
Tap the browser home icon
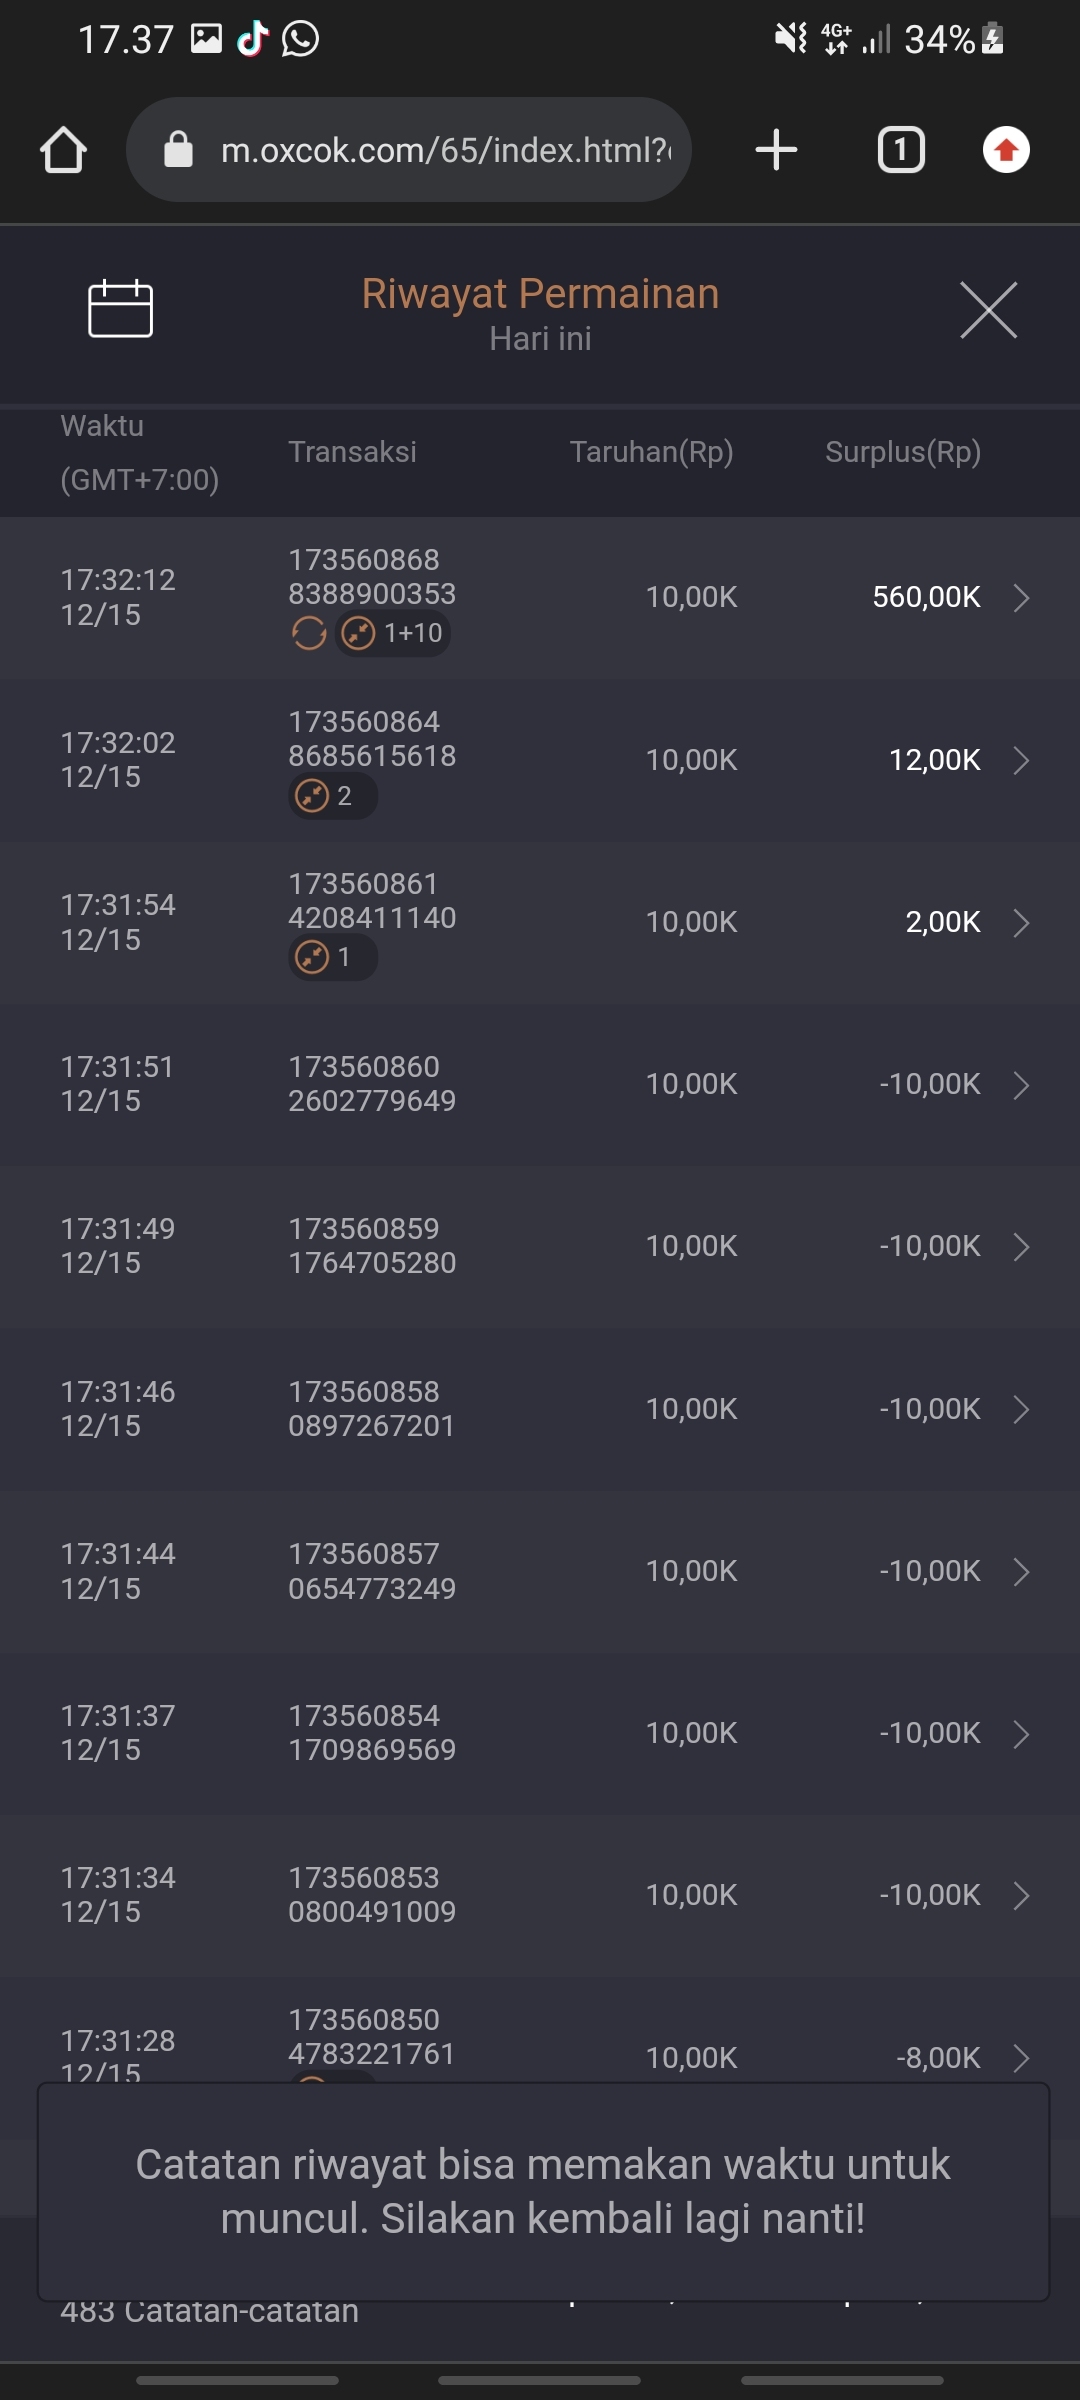(x=63, y=151)
